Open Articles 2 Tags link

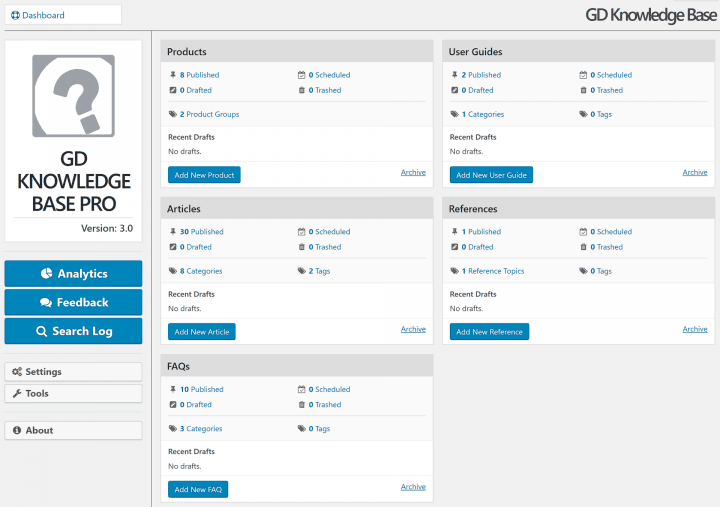[319, 271]
